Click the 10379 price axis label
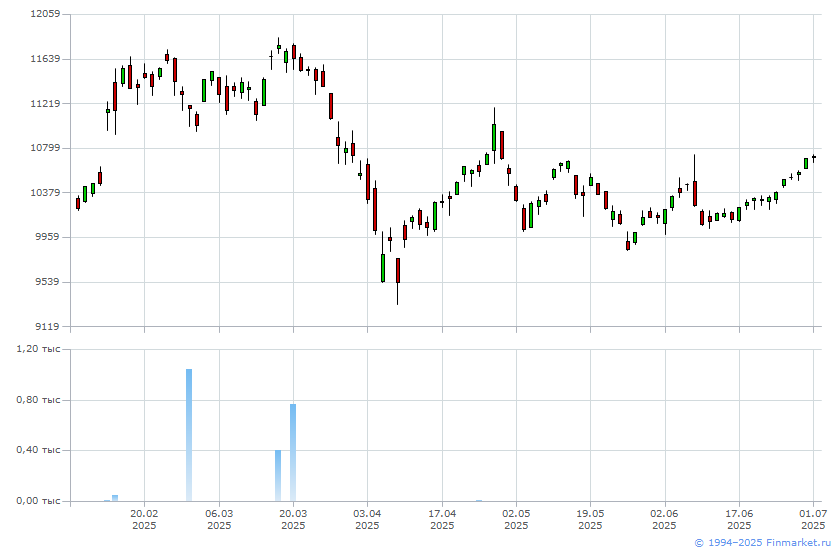Image resolution: width=840 pixels, height=550 pixels. pyautogui.click(x=45, y=192)
